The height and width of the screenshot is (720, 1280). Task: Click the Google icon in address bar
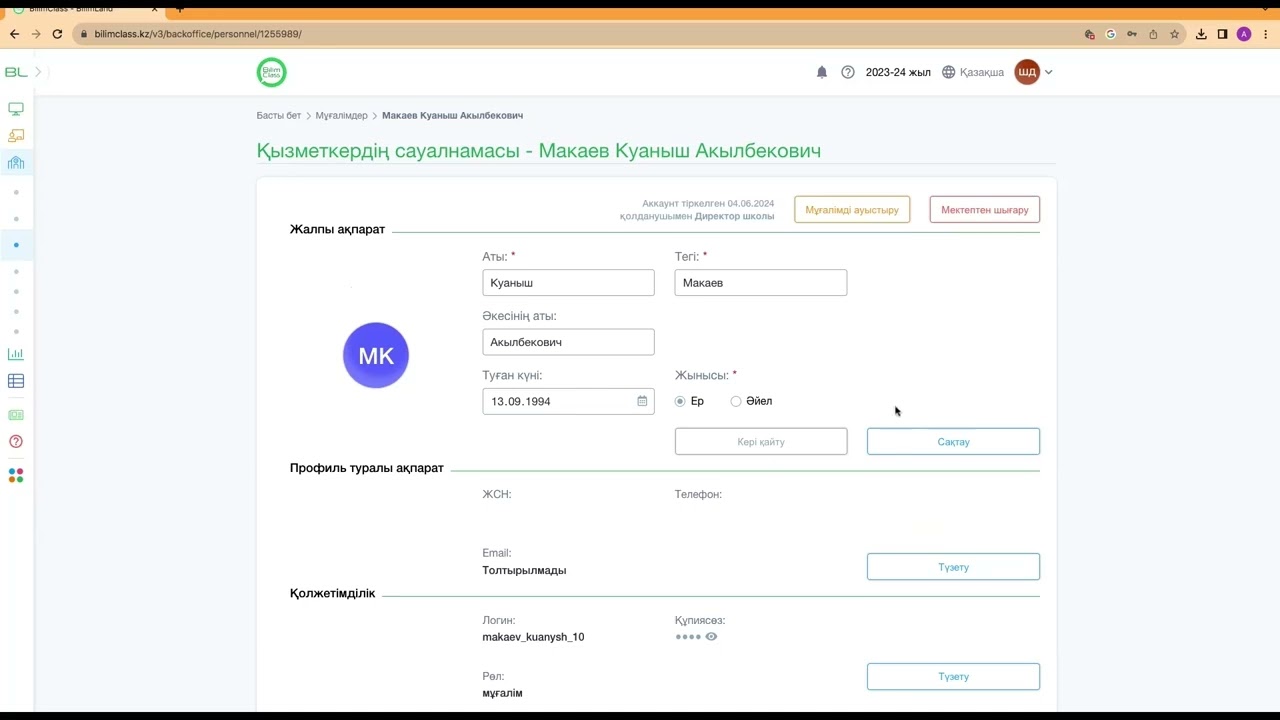point(1110,34)
